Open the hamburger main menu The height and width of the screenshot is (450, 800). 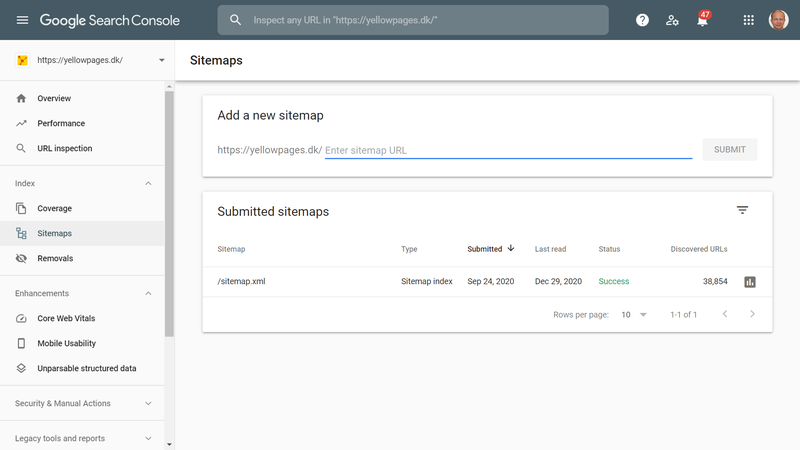coord(22,20)
